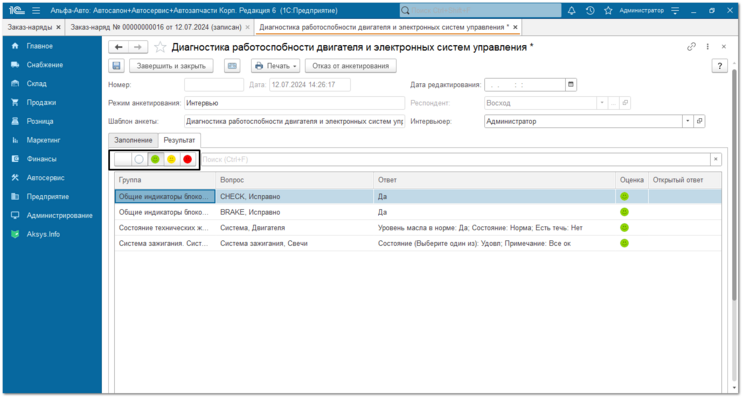Expand Интервьюер dropdown arrow
Image resolution: width=743 pixels, height=398 pixels.
click(x=688, y=121)
